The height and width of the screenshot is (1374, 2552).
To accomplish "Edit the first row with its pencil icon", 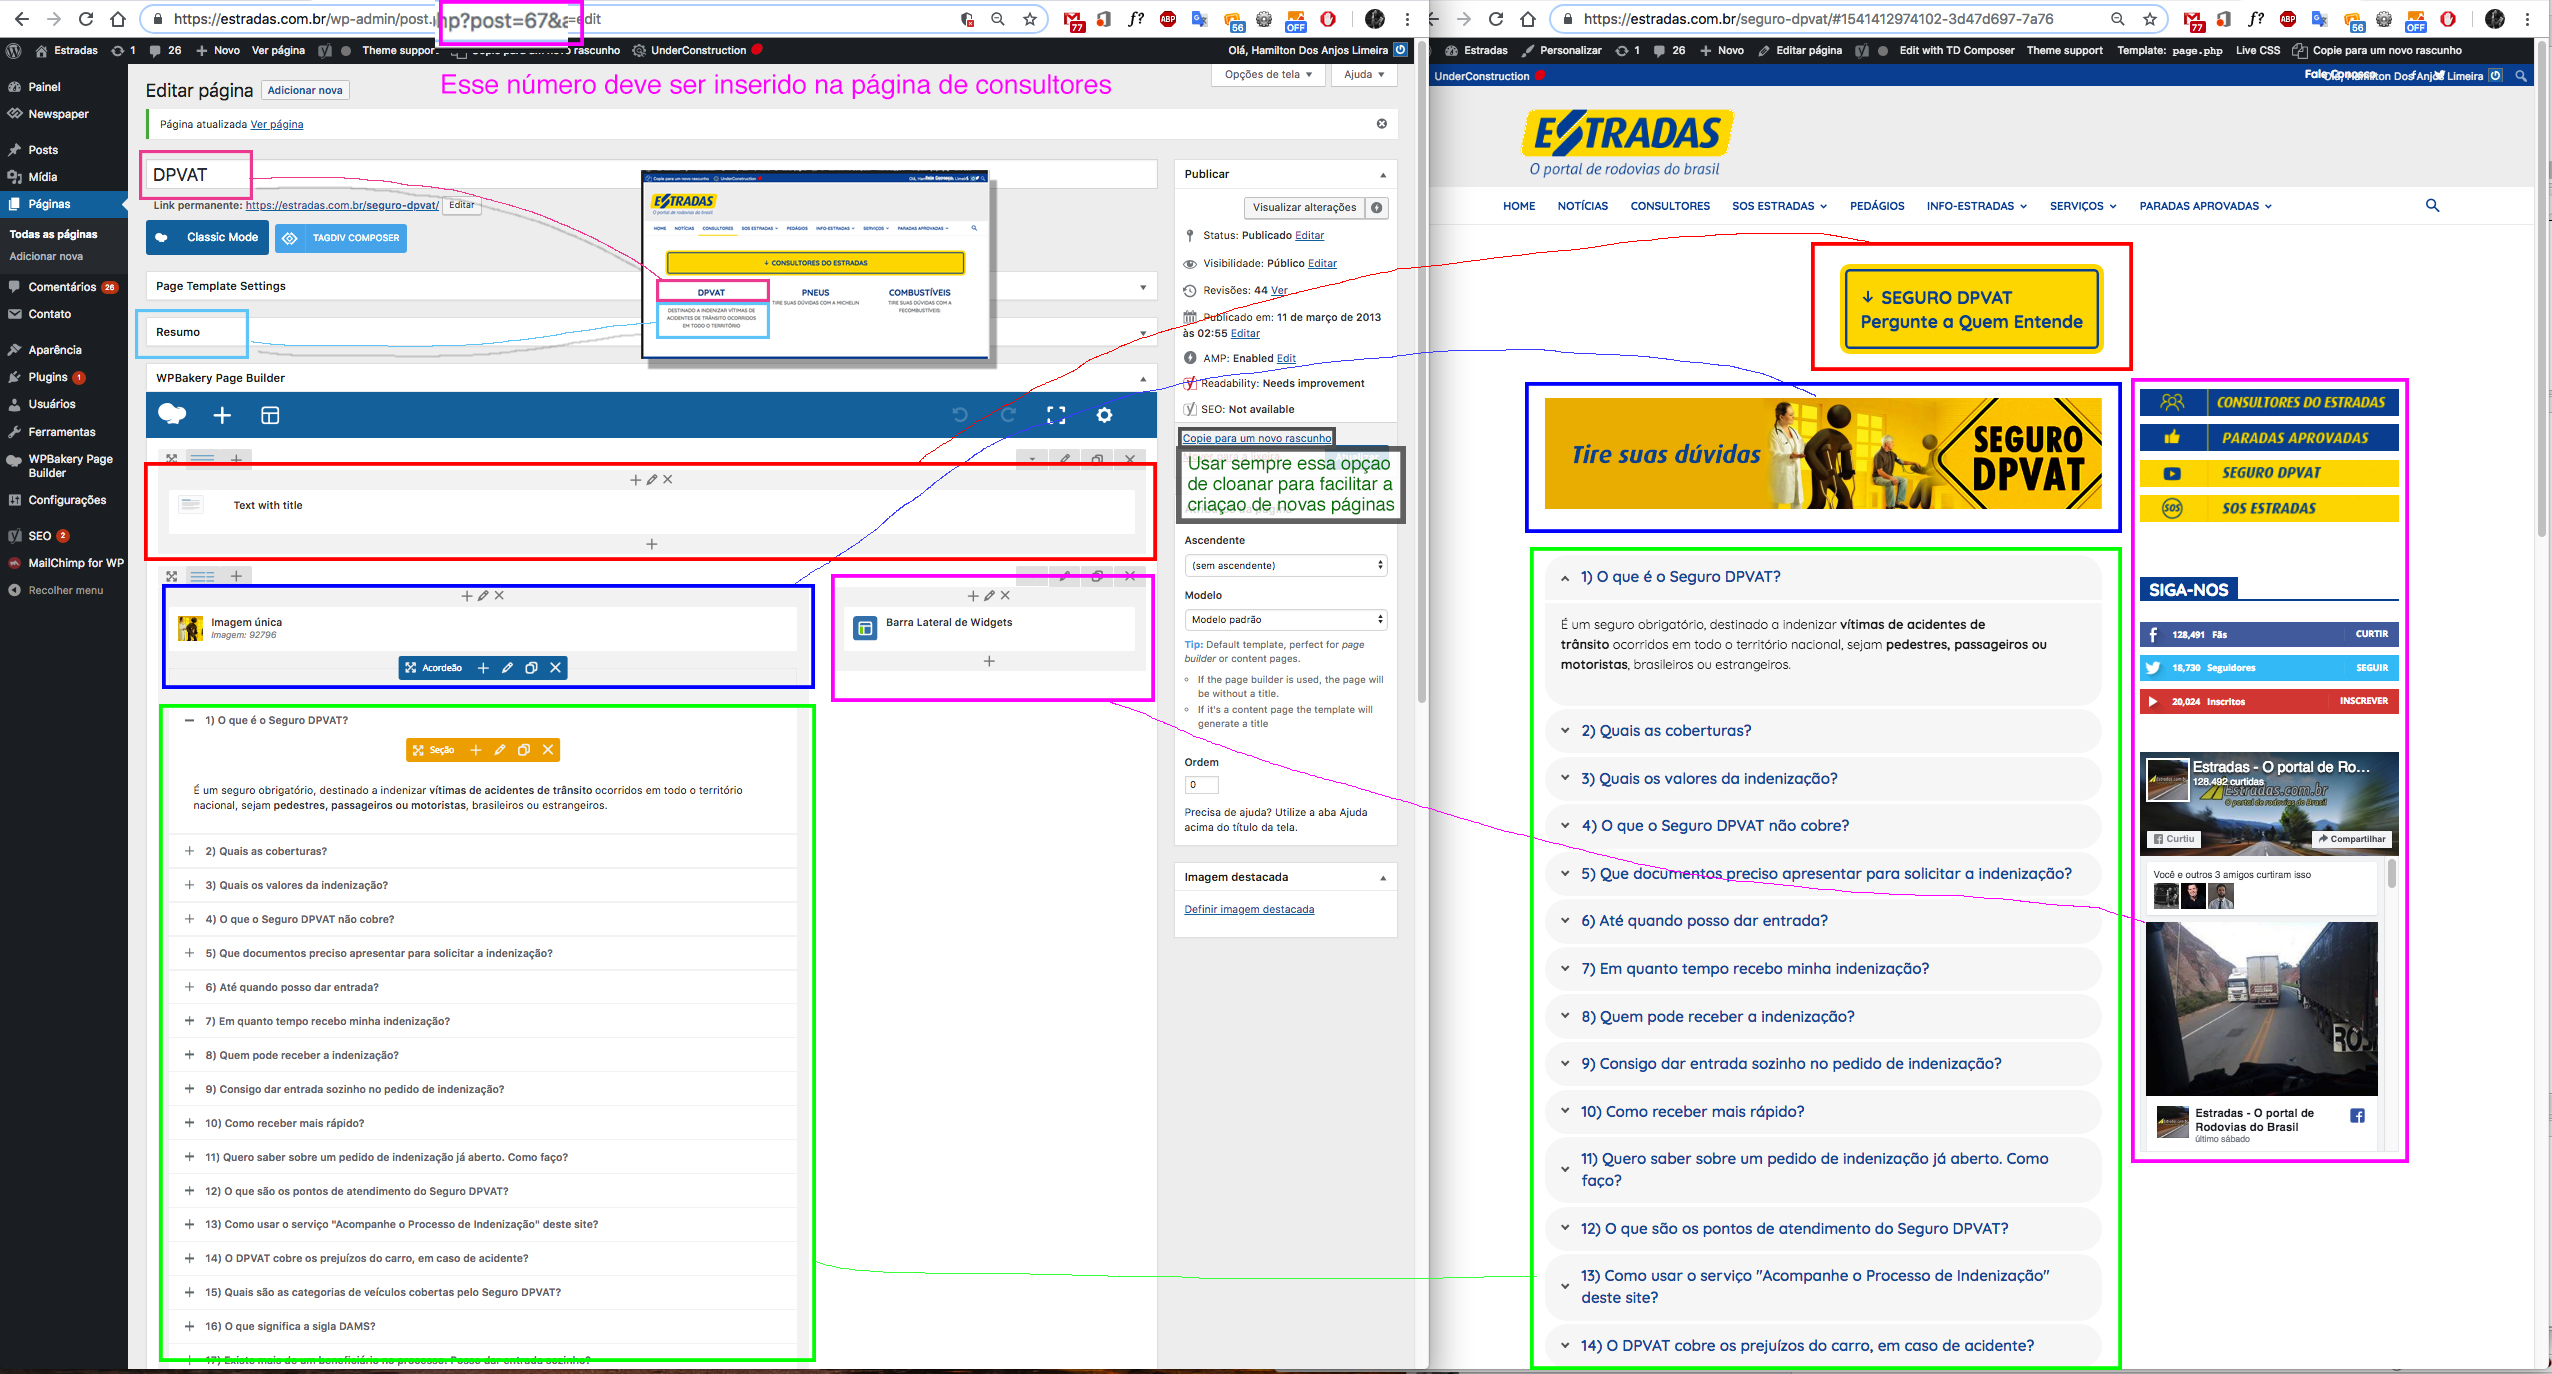I will 1065,459.
